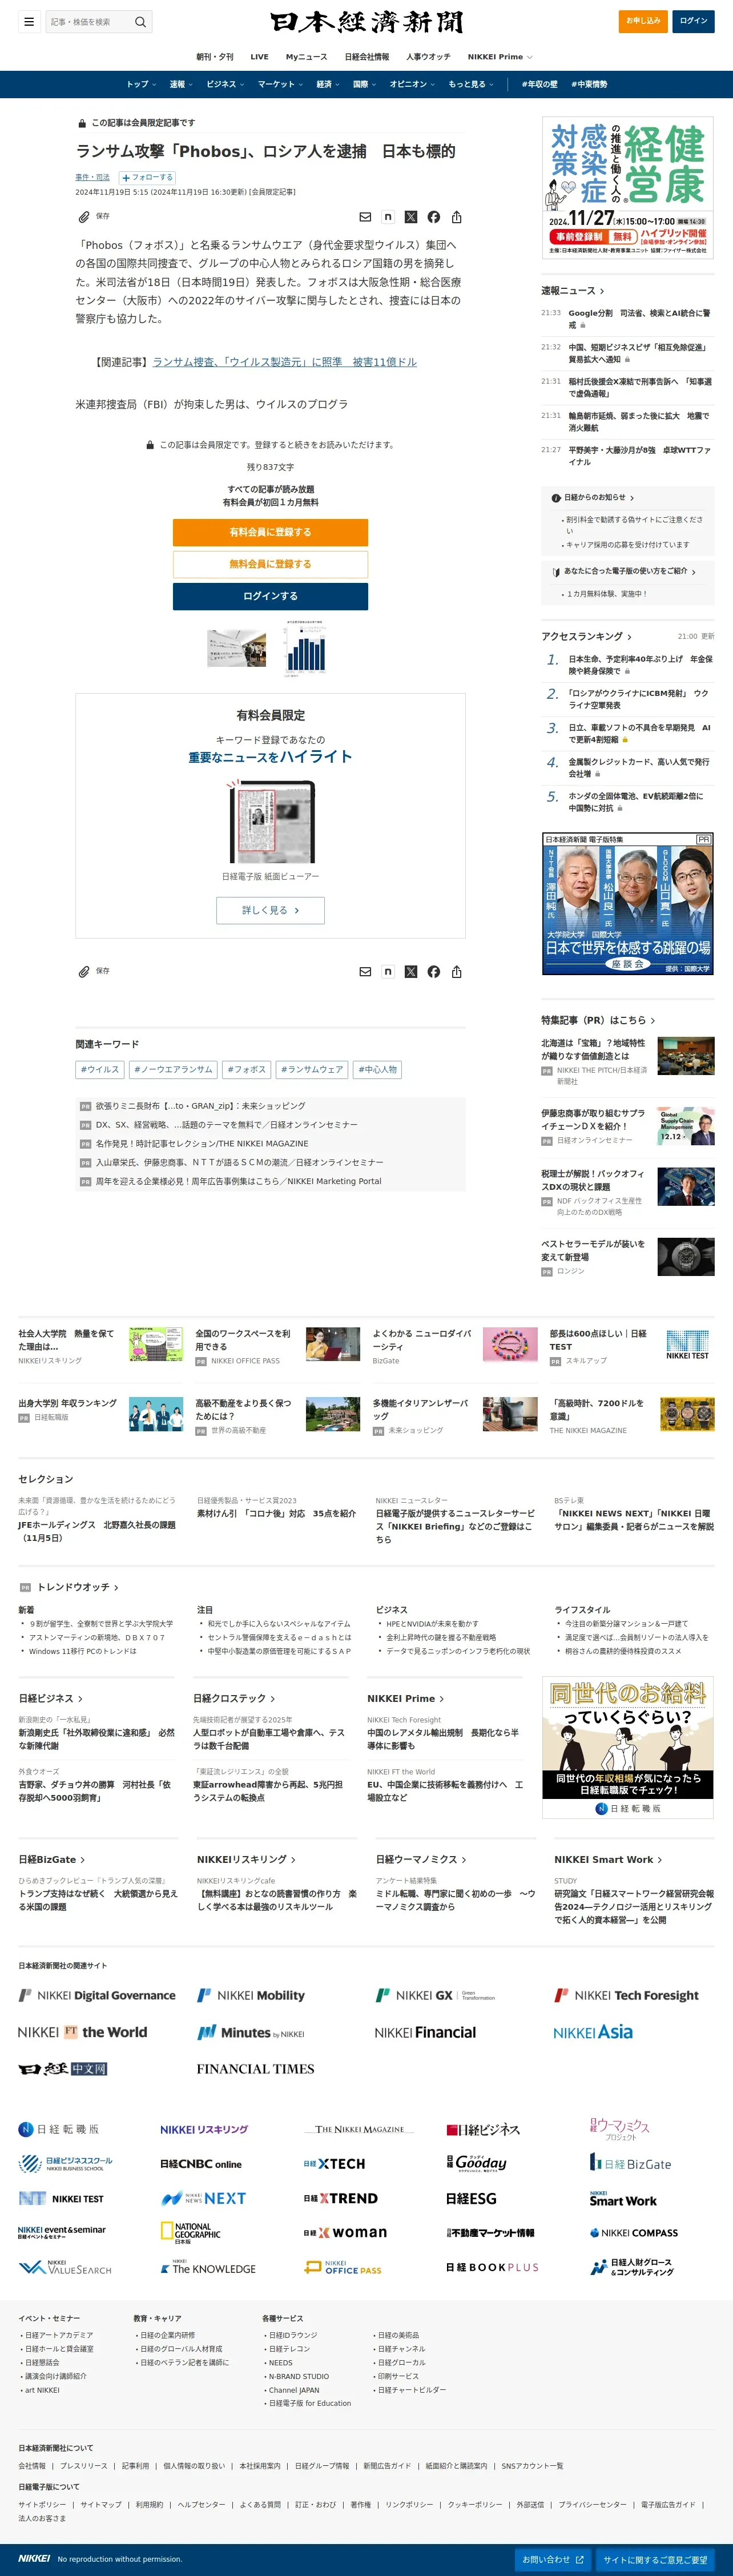Expand the ビジネス navigation dropdown

click(225, 84)
